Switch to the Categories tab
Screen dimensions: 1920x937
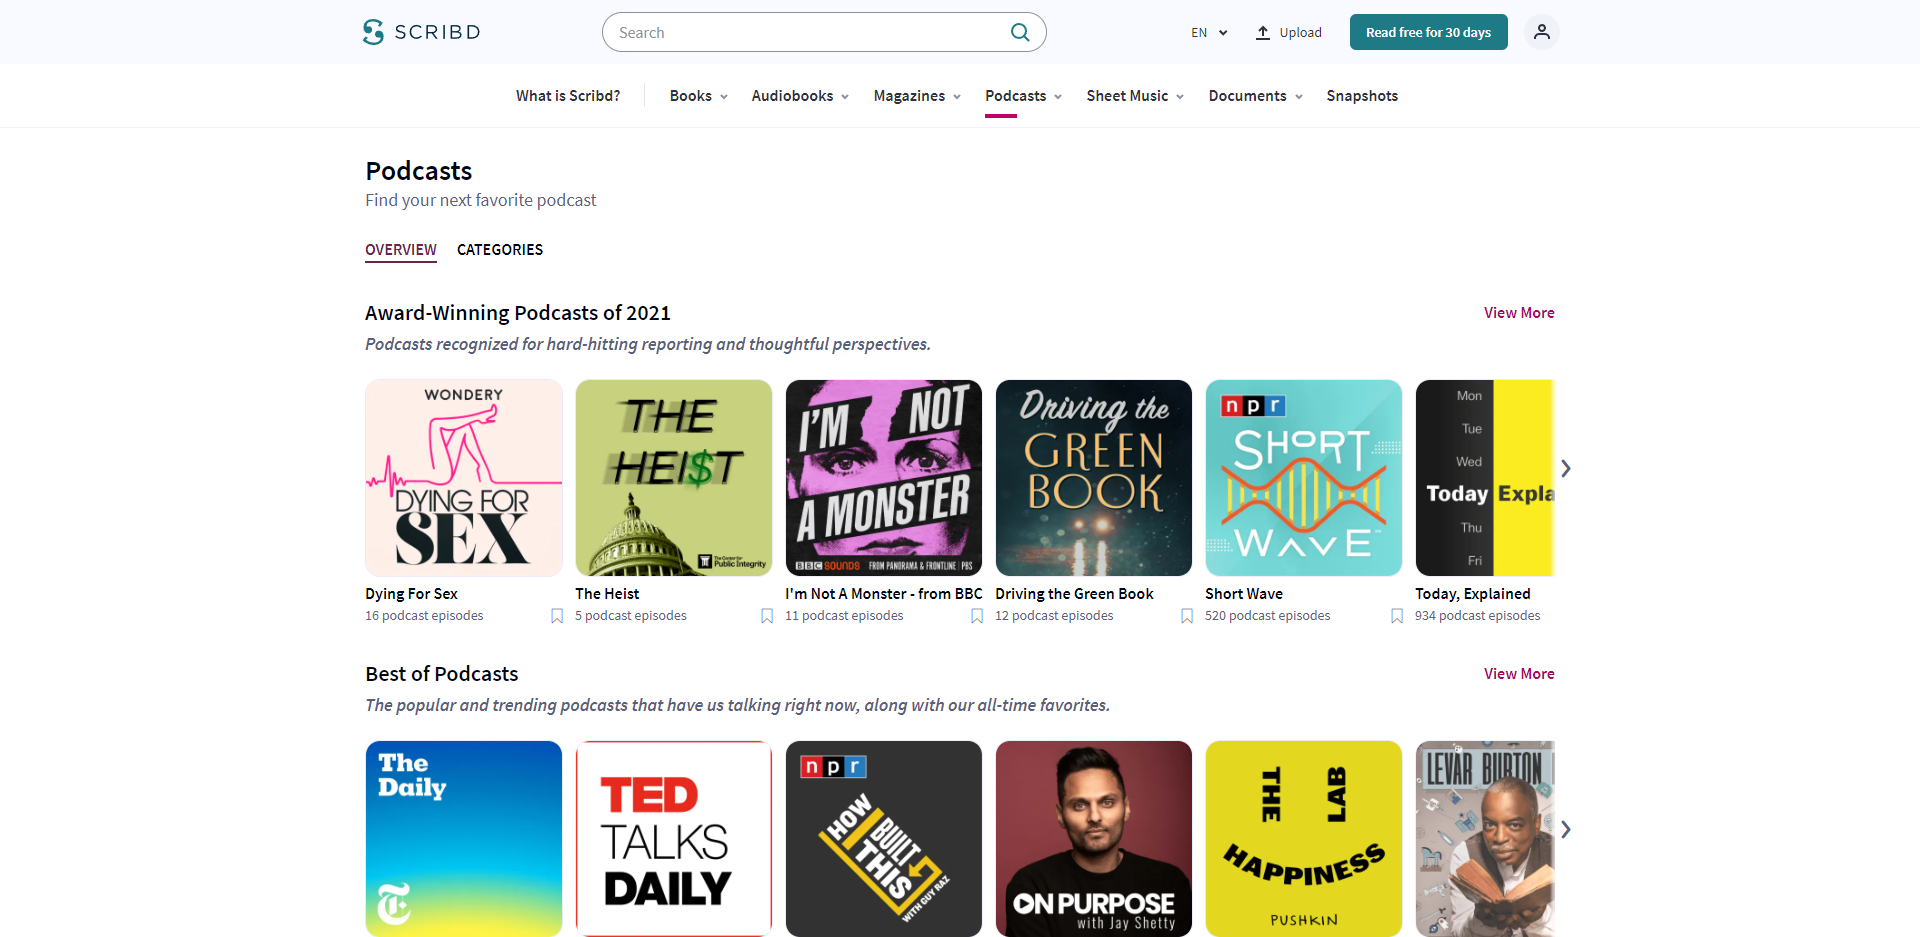(x=500, y=250)
